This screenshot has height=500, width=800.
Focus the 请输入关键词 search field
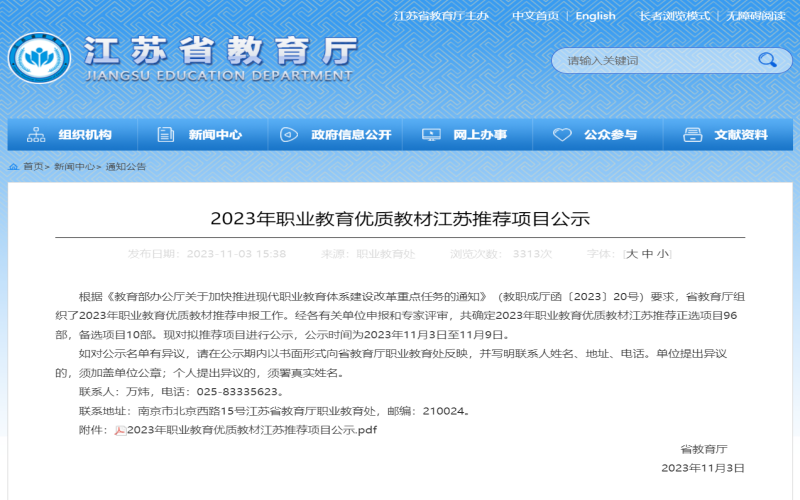(650, 61)
